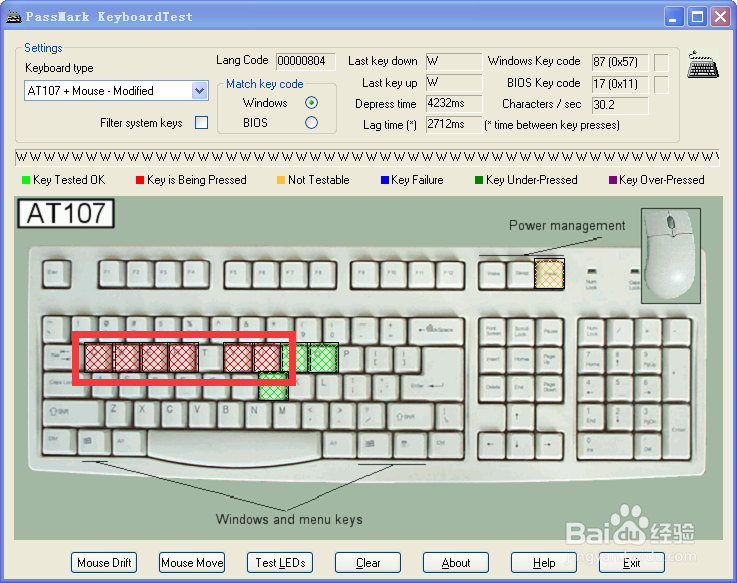Viewport: 737px width, 583px height.
Task: Click the green-hatched O key
Action: click(x=323, y=358)
